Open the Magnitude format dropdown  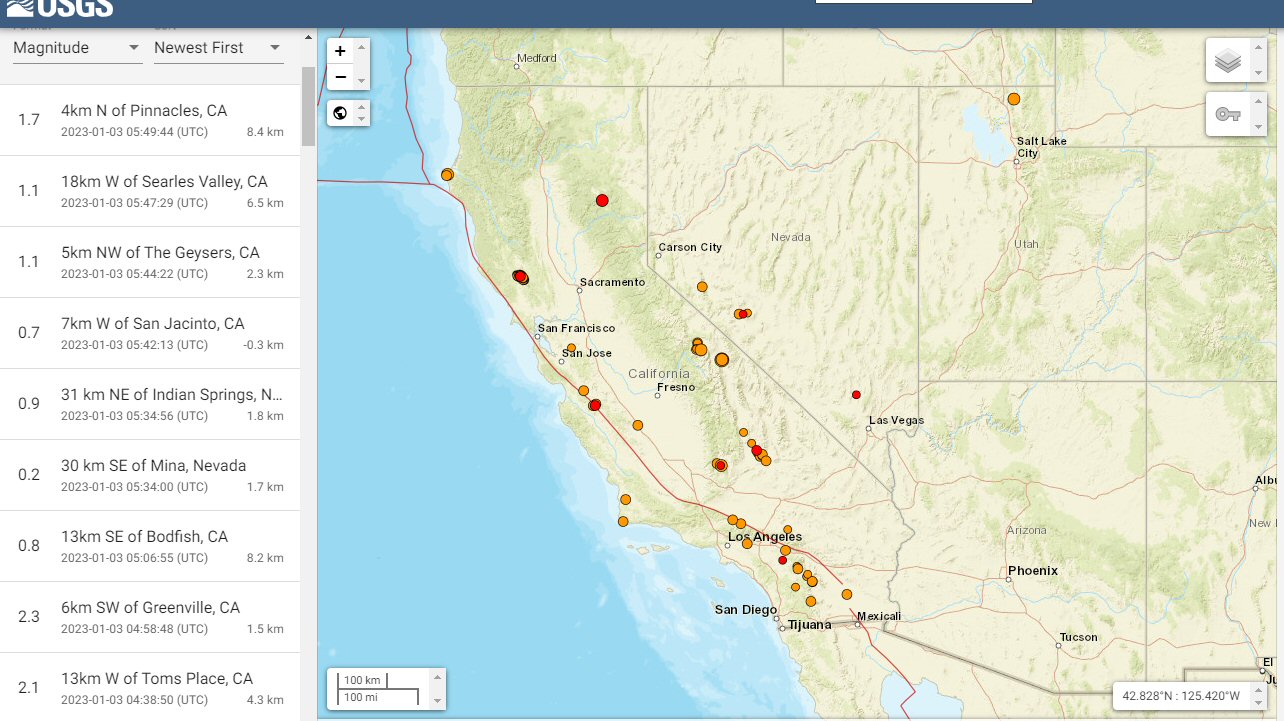coord(77,48)
